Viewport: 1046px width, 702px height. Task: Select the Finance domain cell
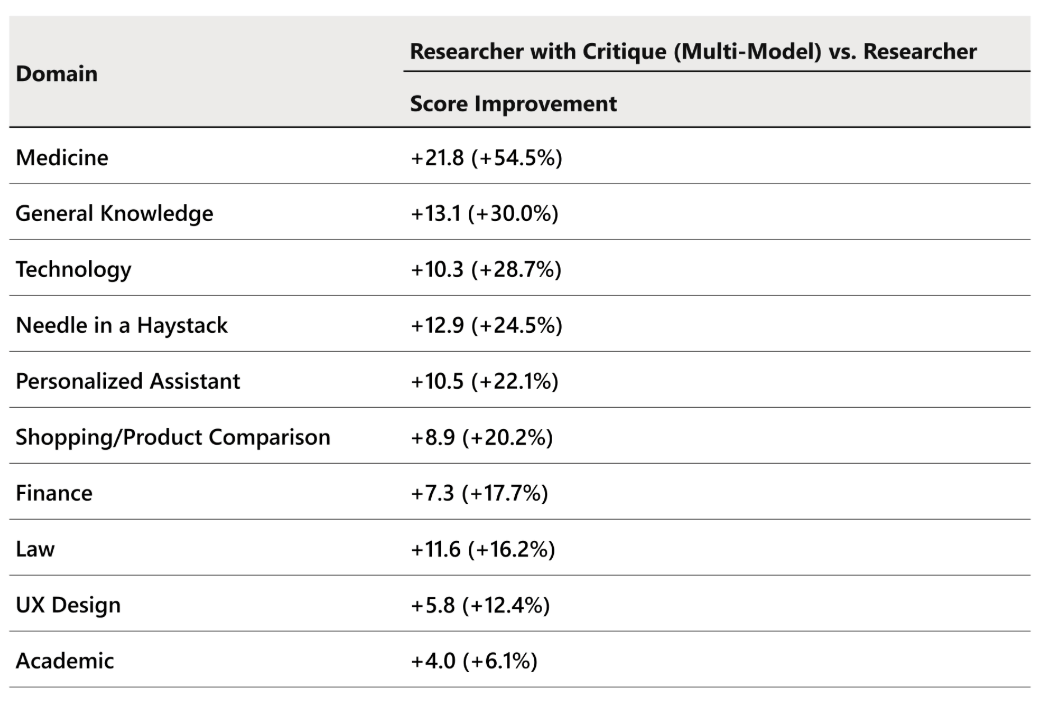click(x=54, y=493)
